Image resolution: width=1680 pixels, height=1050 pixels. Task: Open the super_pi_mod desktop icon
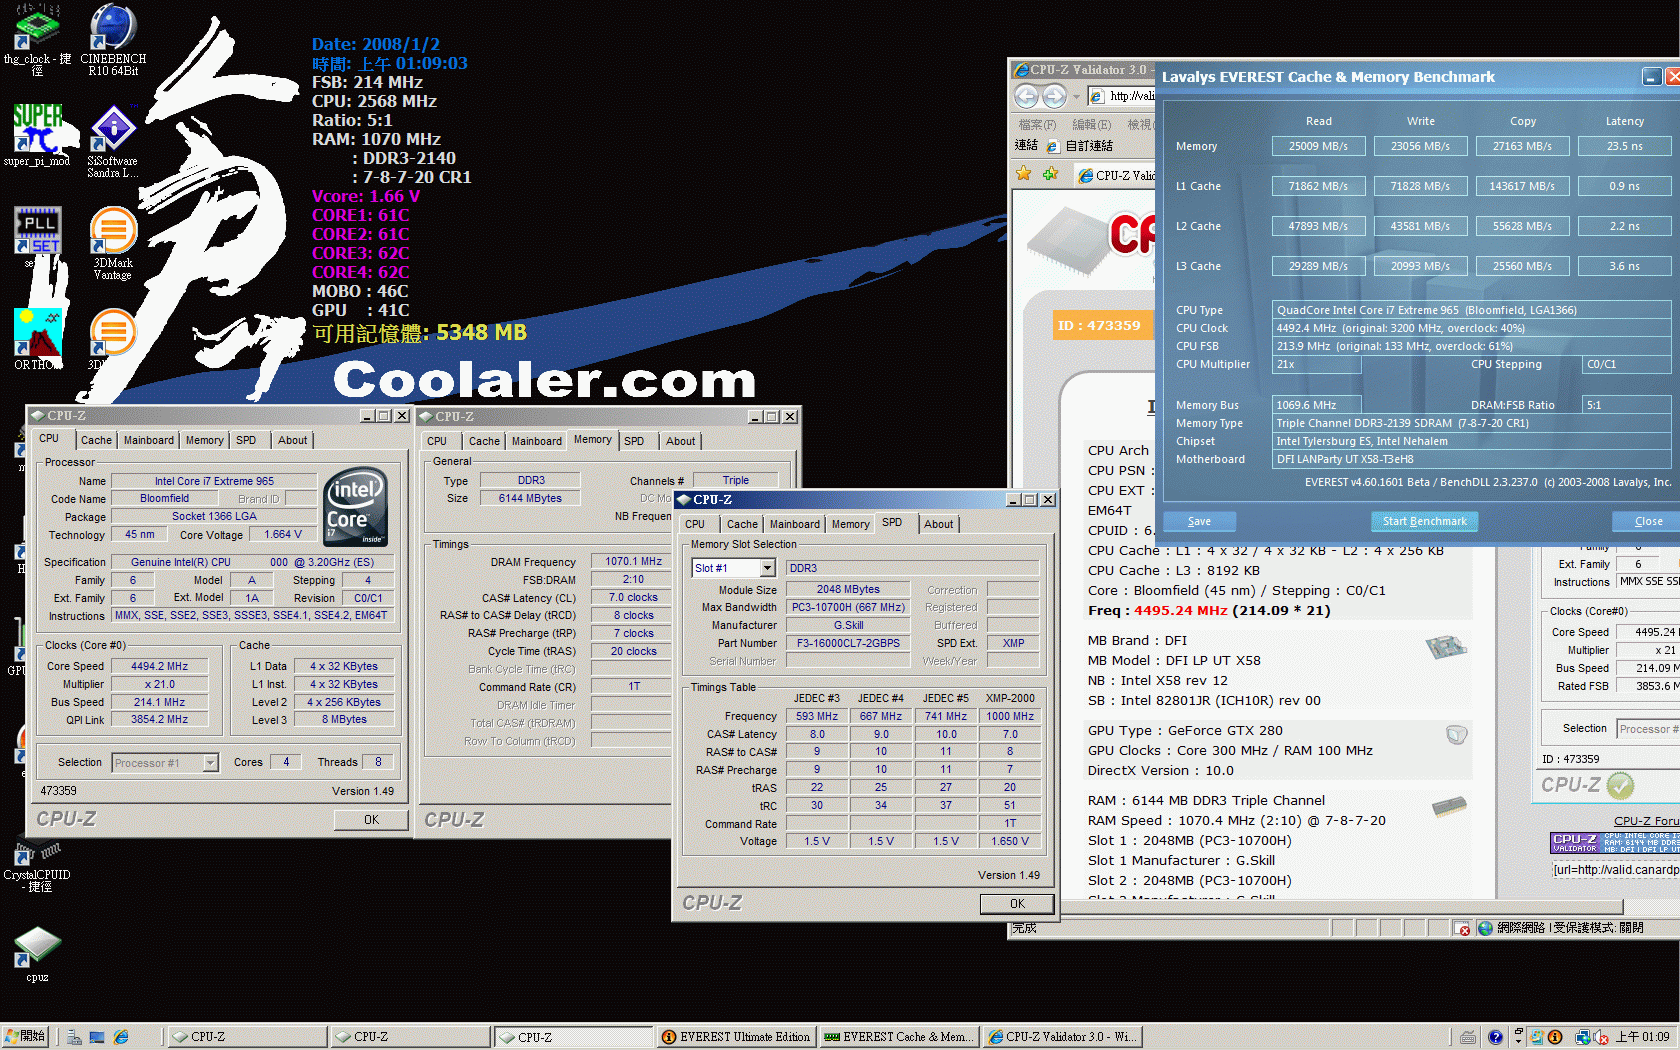[37, 134]
